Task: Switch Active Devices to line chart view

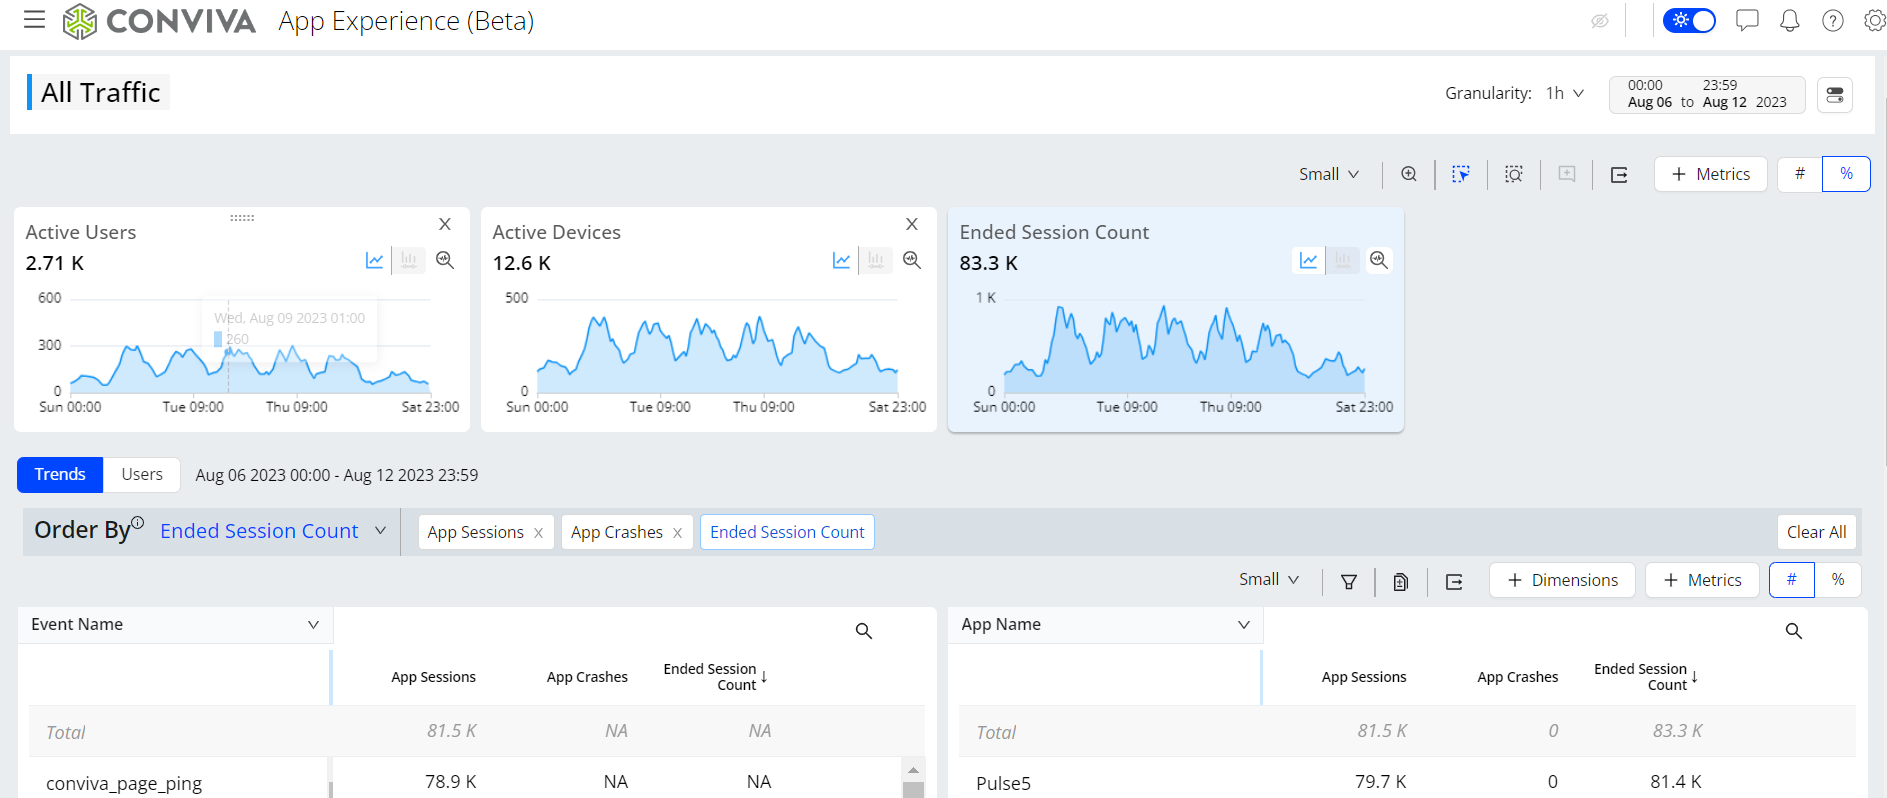Action: coord(842,261)
